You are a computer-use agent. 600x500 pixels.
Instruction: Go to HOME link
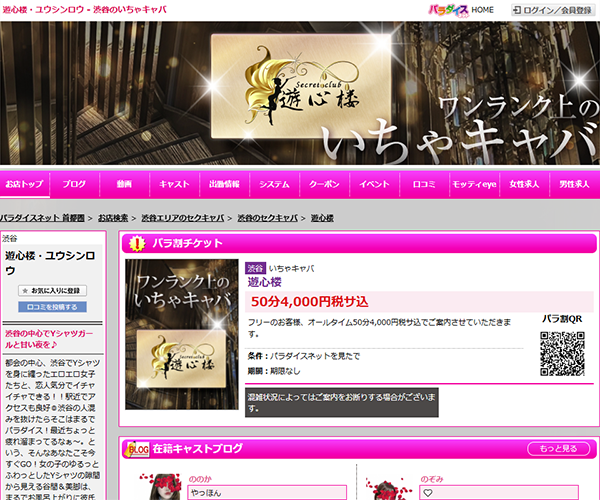tap(483, 10)
